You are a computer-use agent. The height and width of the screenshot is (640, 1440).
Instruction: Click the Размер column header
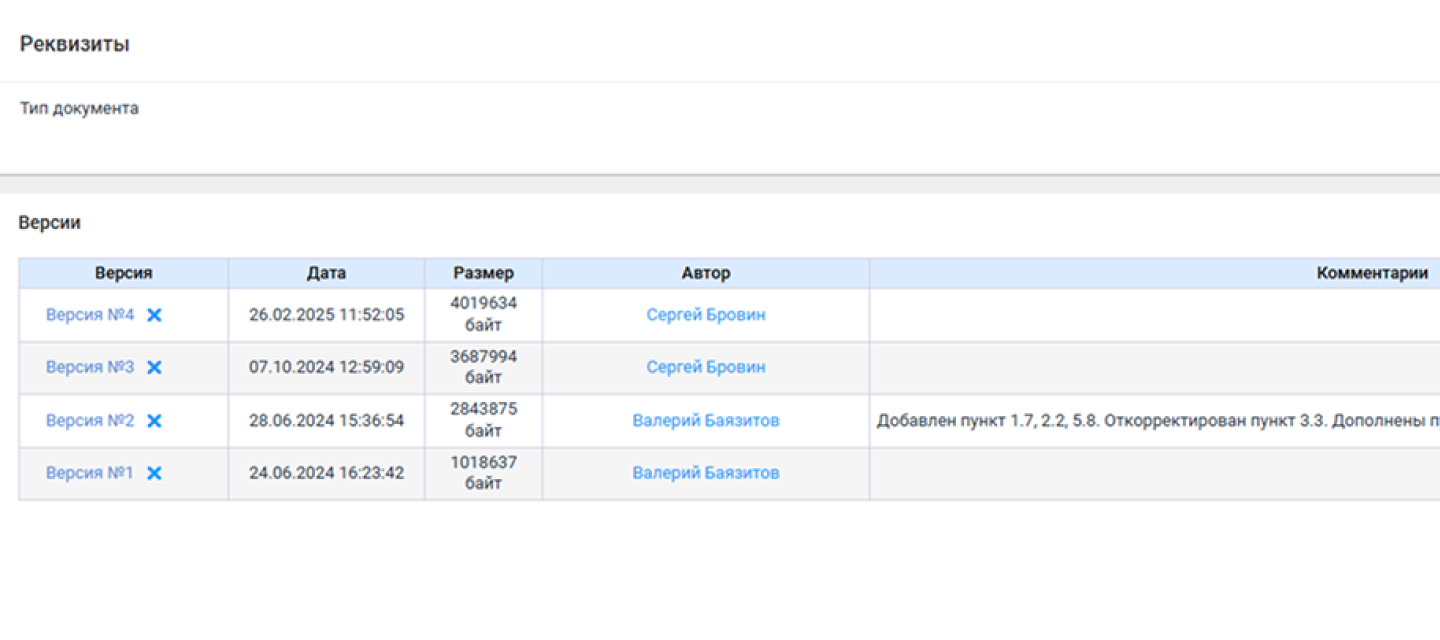(x=483, y=273)
